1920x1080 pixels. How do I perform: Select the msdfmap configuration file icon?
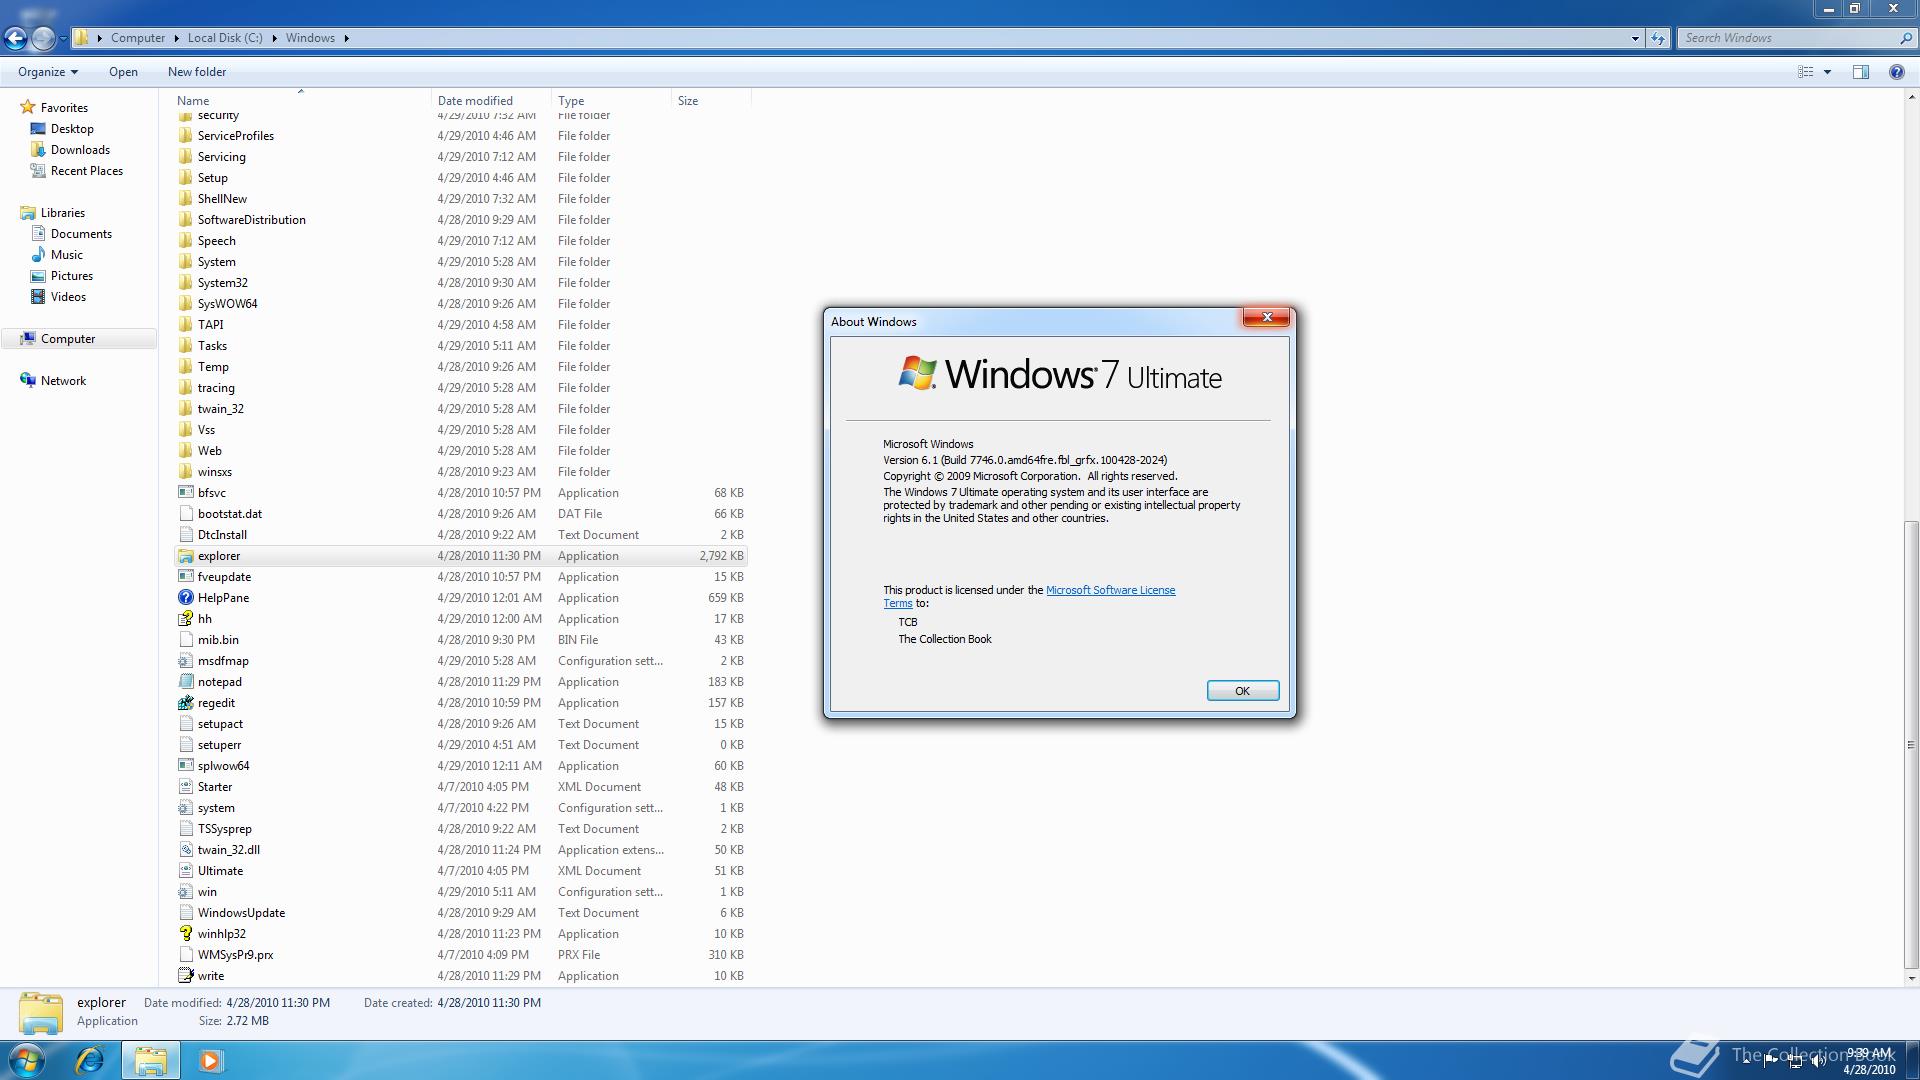click(186, 661)
